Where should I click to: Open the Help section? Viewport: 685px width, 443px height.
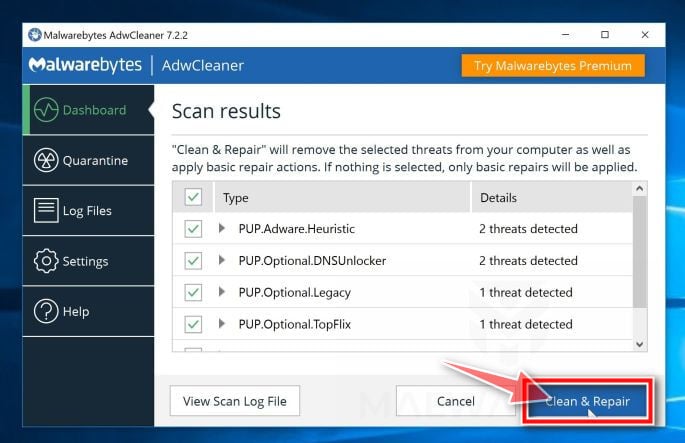(x=88, y=311)
